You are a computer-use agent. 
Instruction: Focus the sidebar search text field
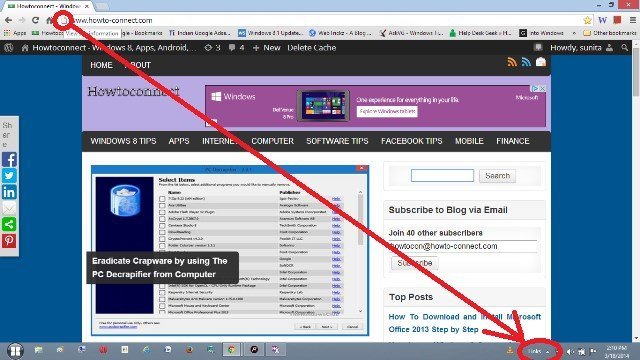point(442,176)
